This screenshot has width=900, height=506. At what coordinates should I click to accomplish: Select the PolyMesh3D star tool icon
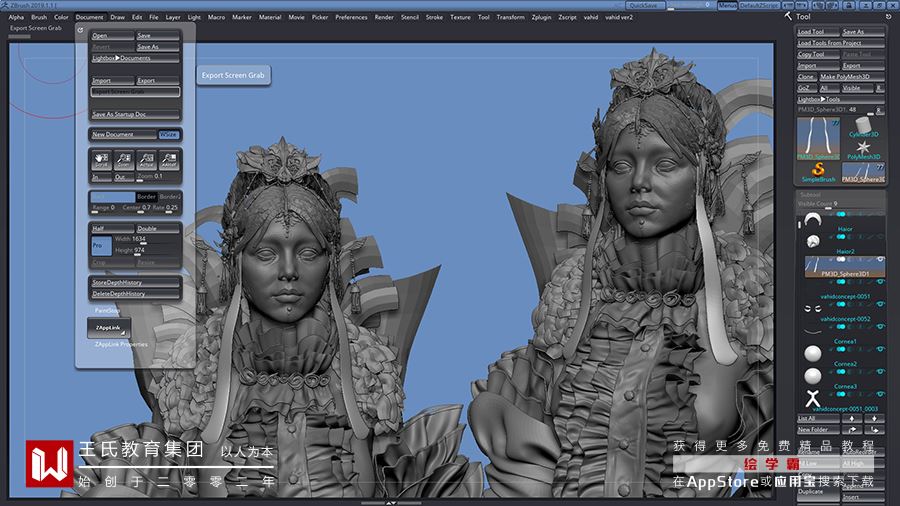pyautogui.click(x=863, y=150)
